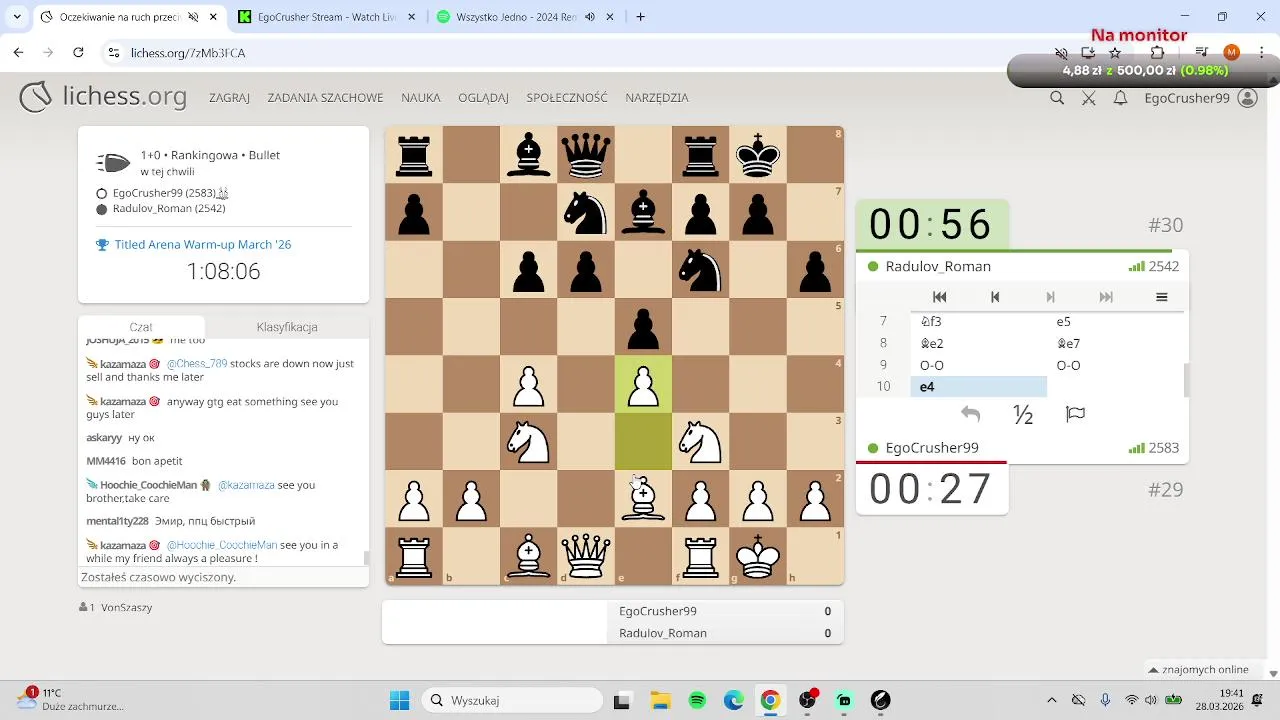Open a new browser tab

pos(640,17)
